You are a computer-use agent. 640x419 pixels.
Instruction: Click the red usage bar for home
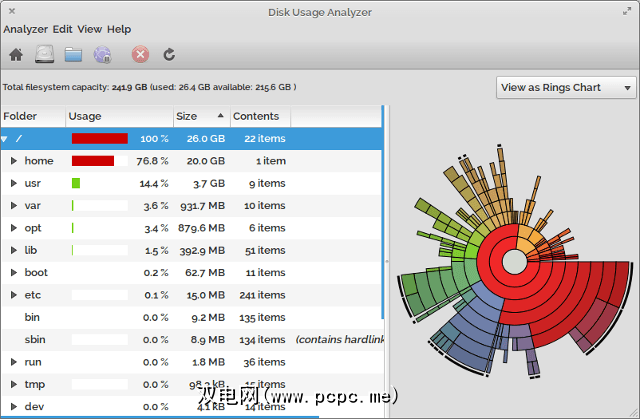coord(92,161)
